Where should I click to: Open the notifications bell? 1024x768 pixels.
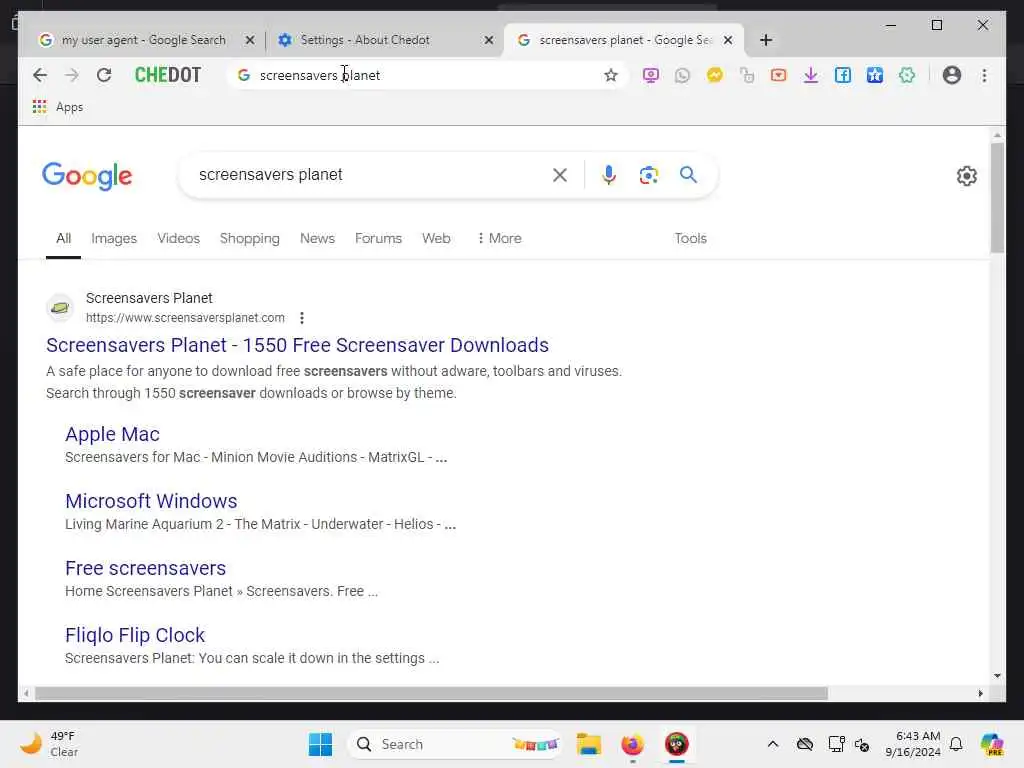click(956, 744)
